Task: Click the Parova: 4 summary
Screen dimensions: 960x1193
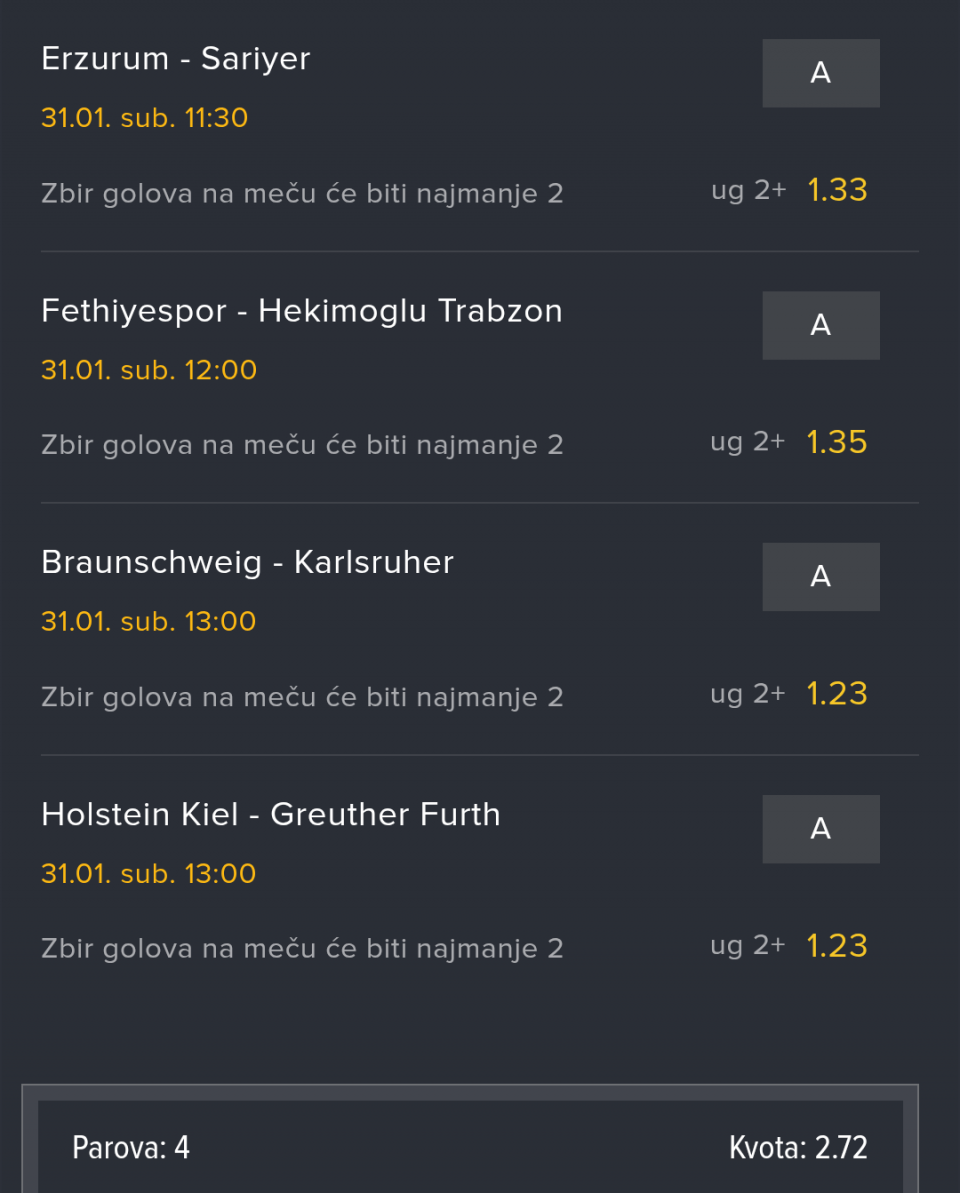Action: pyautogui.click(x=131, y=1147)
